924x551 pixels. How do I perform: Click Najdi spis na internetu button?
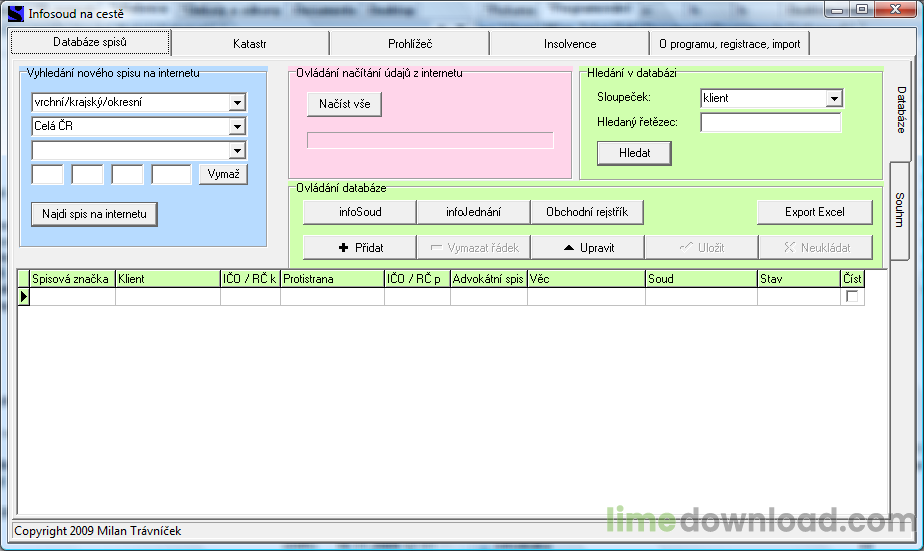(94, 214)
